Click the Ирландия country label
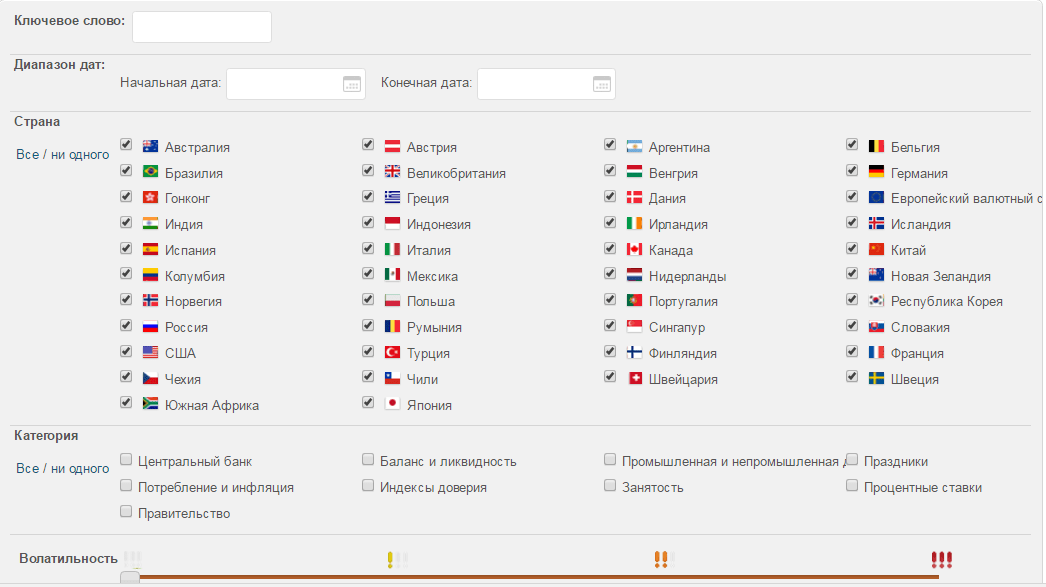1046x587 pixels. (x=678, y=225)
